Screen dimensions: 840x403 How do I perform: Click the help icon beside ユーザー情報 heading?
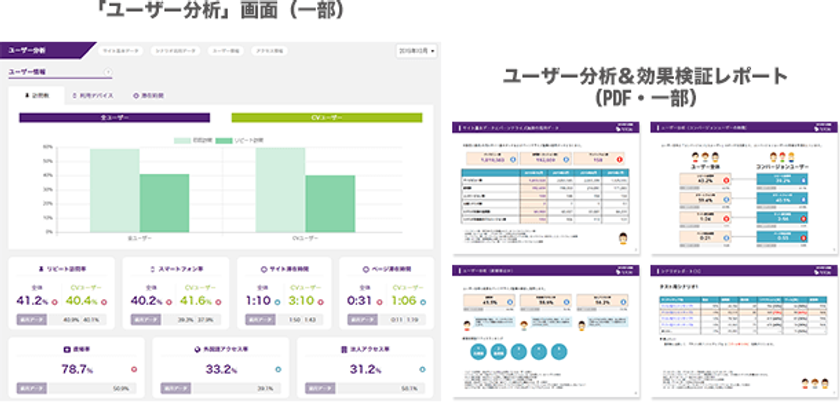(107, 72)
